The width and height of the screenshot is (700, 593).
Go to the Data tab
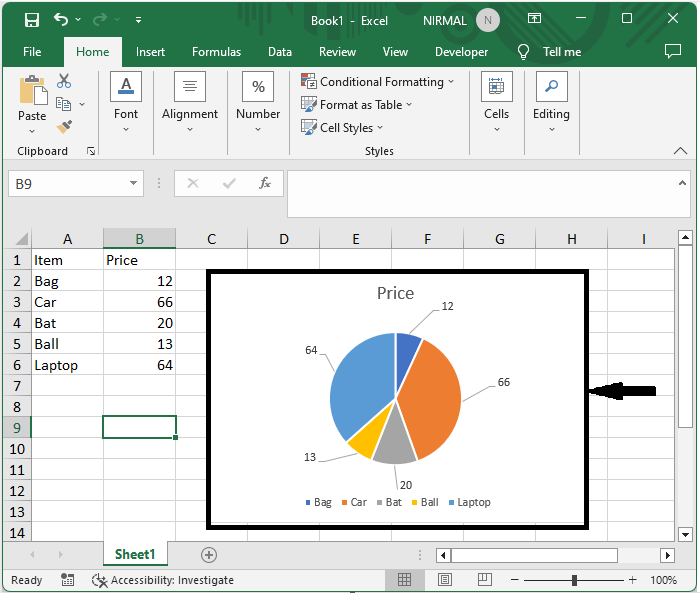click(280, 52)
